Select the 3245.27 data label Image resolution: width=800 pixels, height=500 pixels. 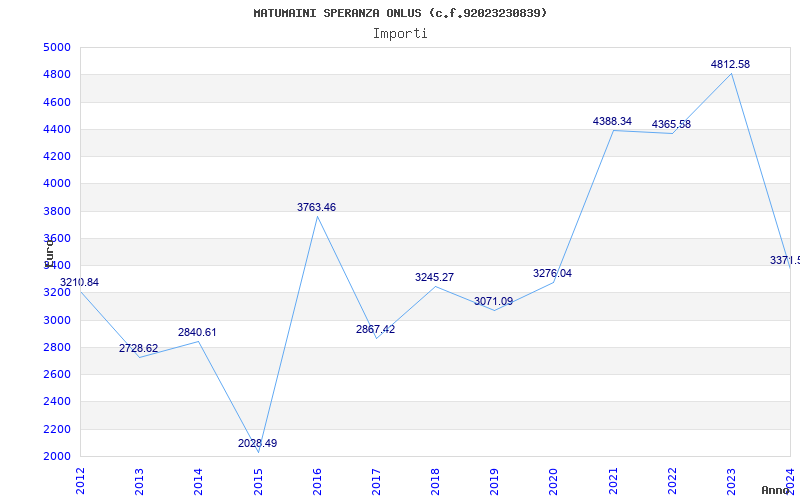click(x=435, y=278)
